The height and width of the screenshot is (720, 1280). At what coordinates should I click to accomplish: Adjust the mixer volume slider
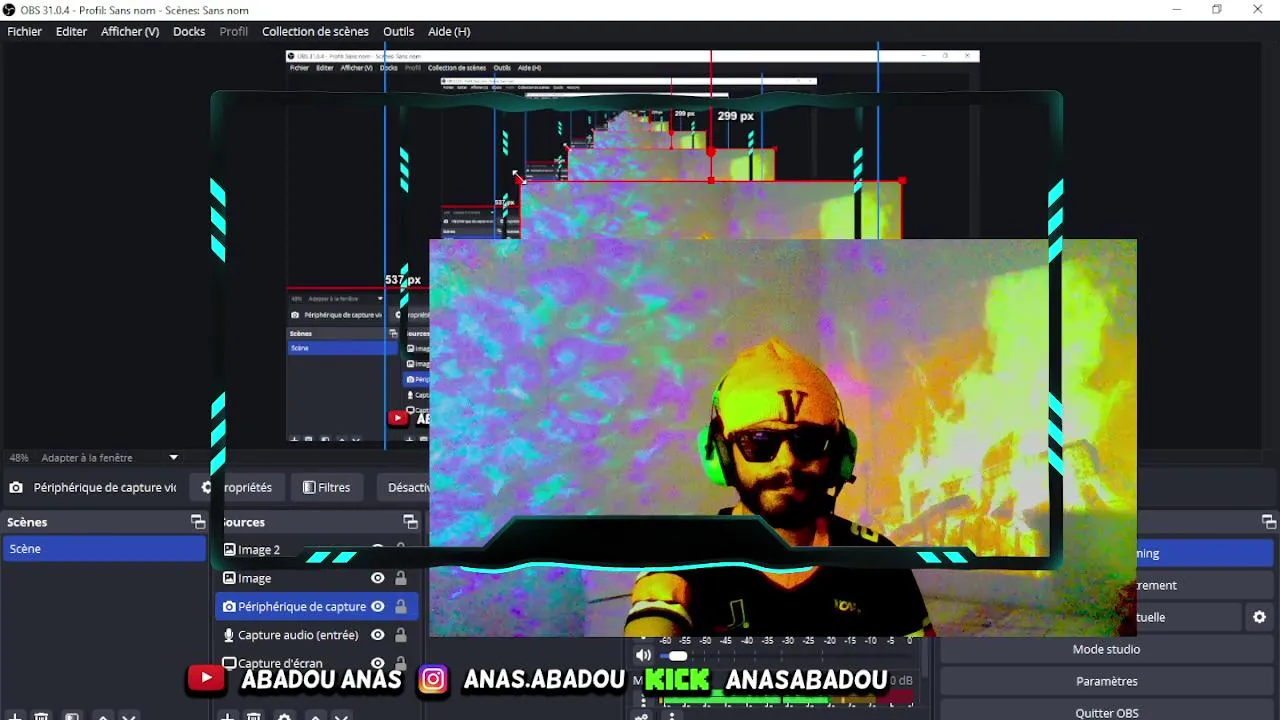[678, 656]
